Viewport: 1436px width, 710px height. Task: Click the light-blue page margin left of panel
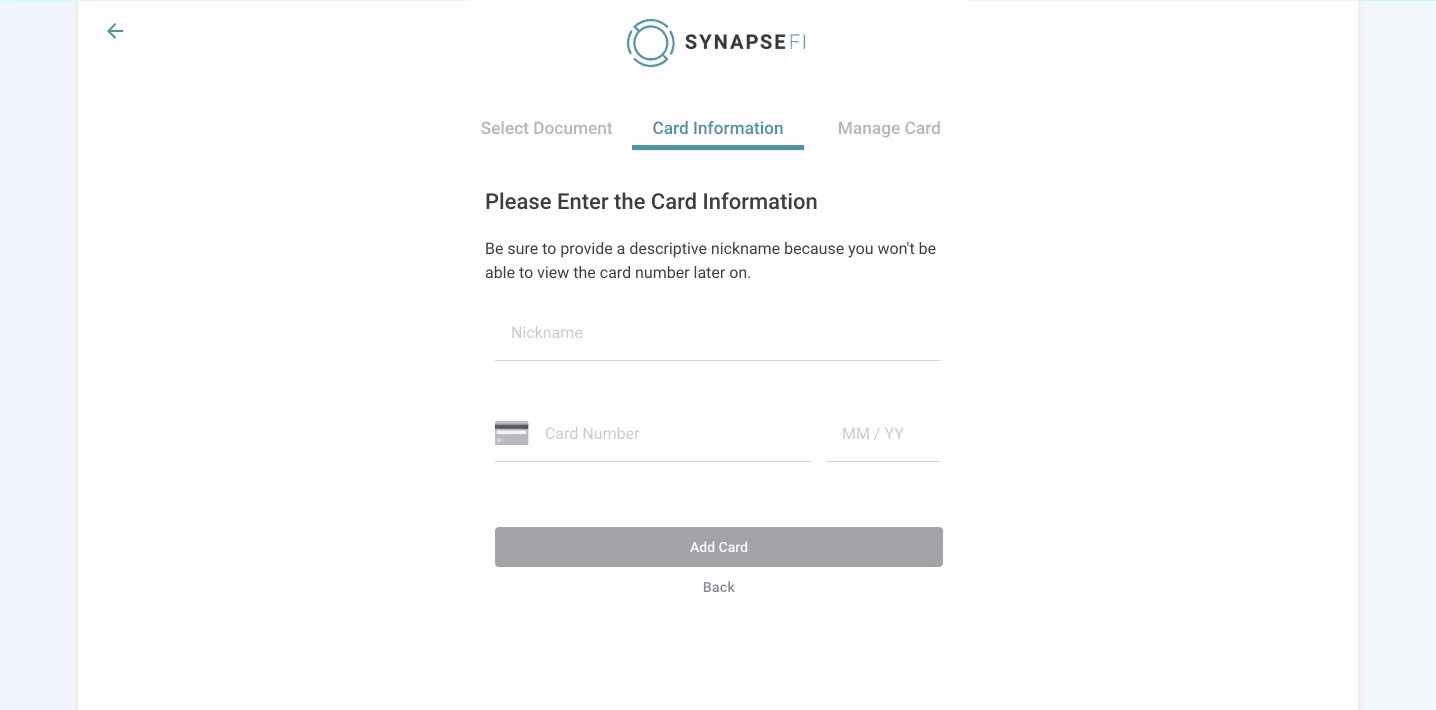pos(38,355)
